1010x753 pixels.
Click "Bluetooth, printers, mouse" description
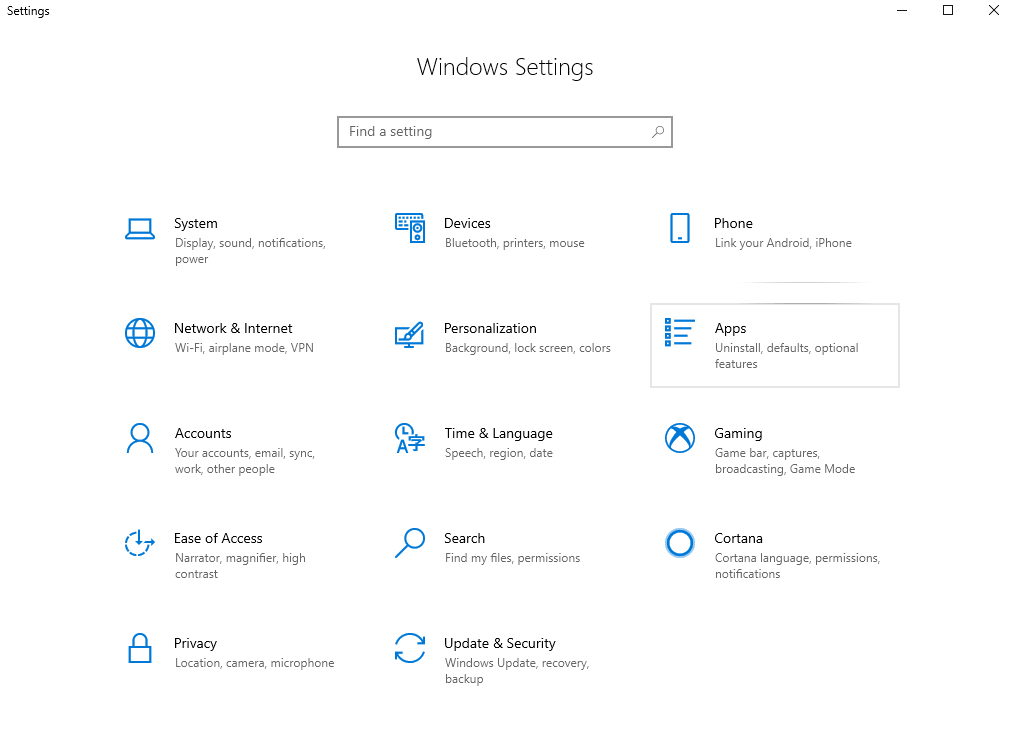[x=515, y=243]
